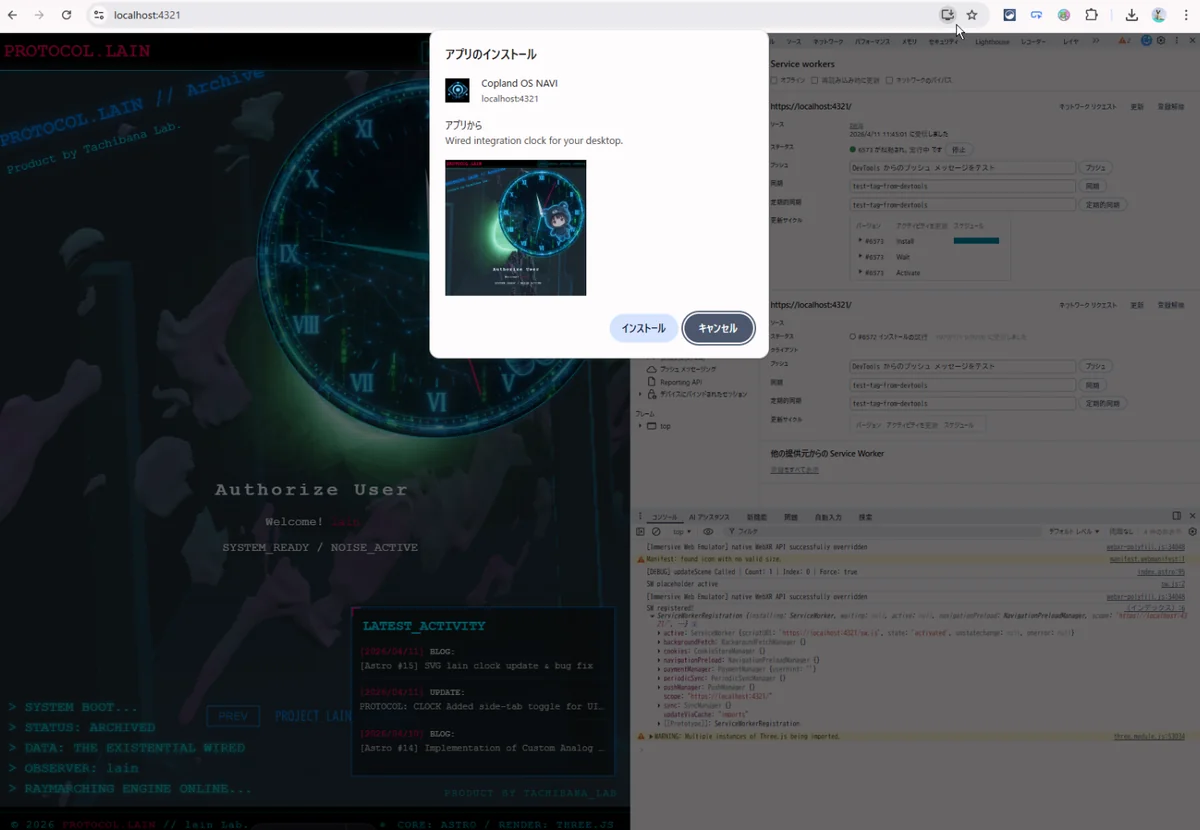Bookmark this page with the star icon
Image resolution: width=1200 pixels, height=830 pixels.
[972, 15]
